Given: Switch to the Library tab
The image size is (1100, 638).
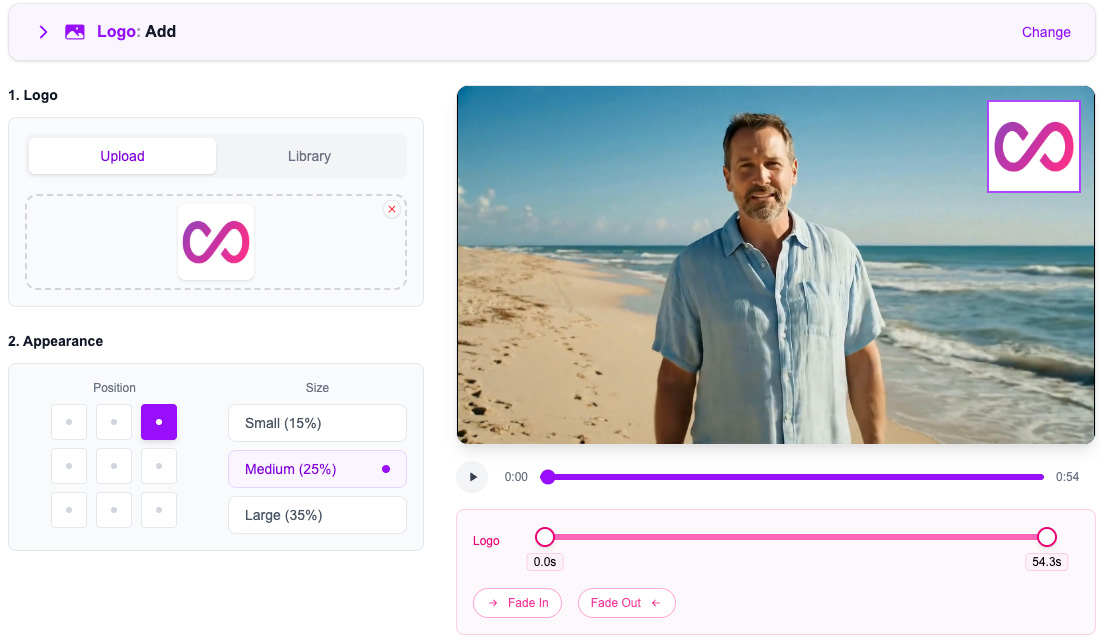Looking at the screenshot, I should click(x=309, y=156).
